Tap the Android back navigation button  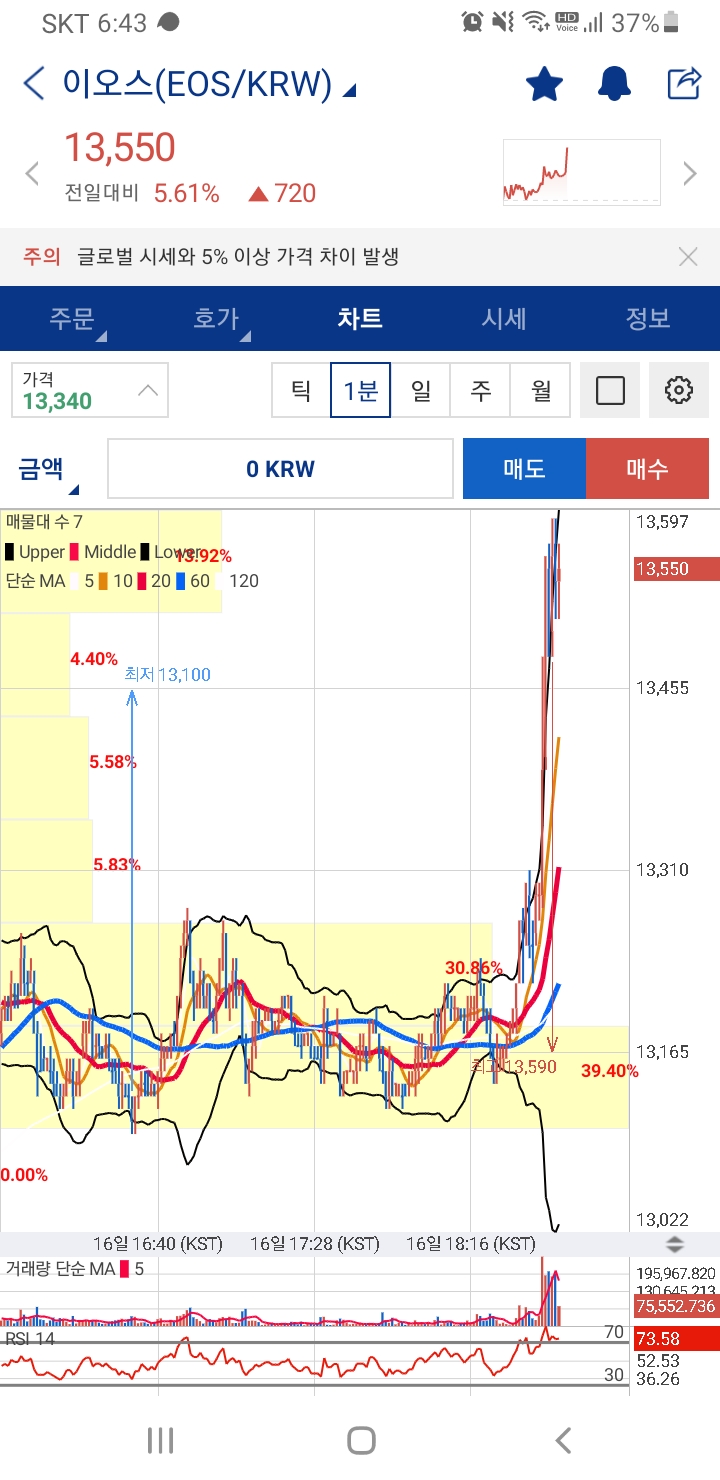(563, 1440)
